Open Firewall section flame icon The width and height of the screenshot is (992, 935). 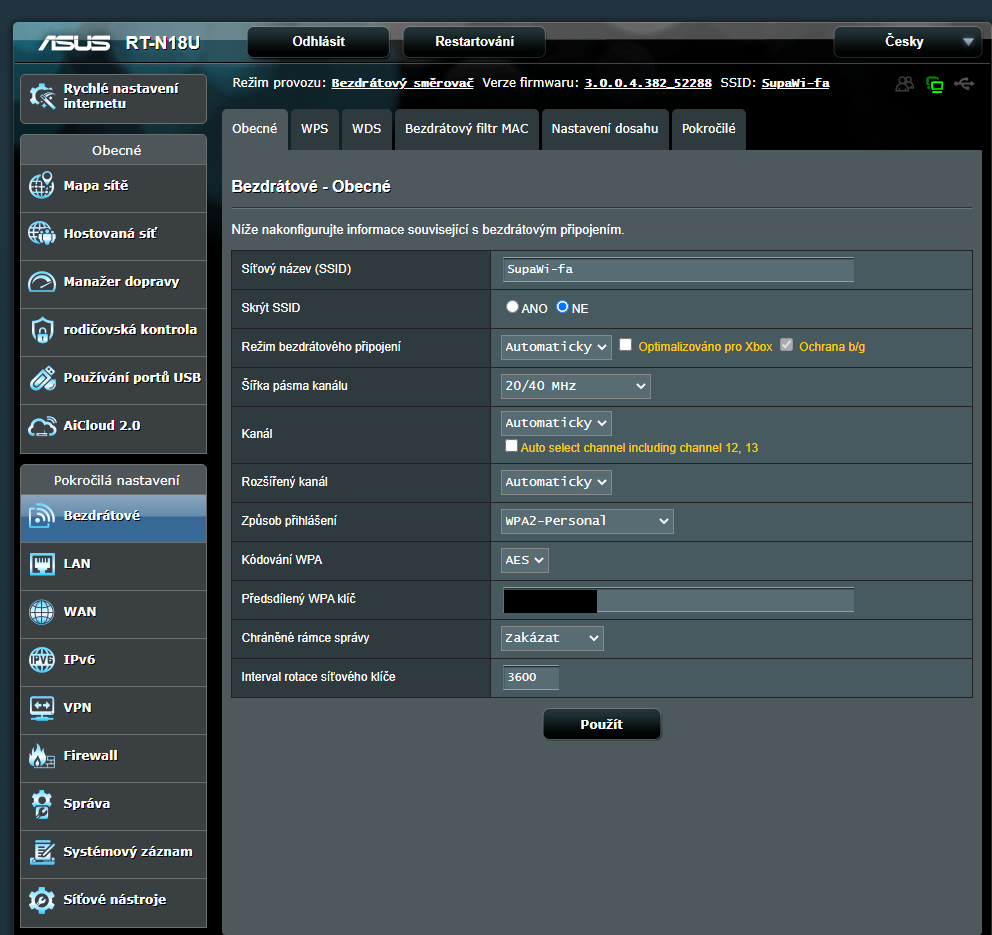pos(42,756)
